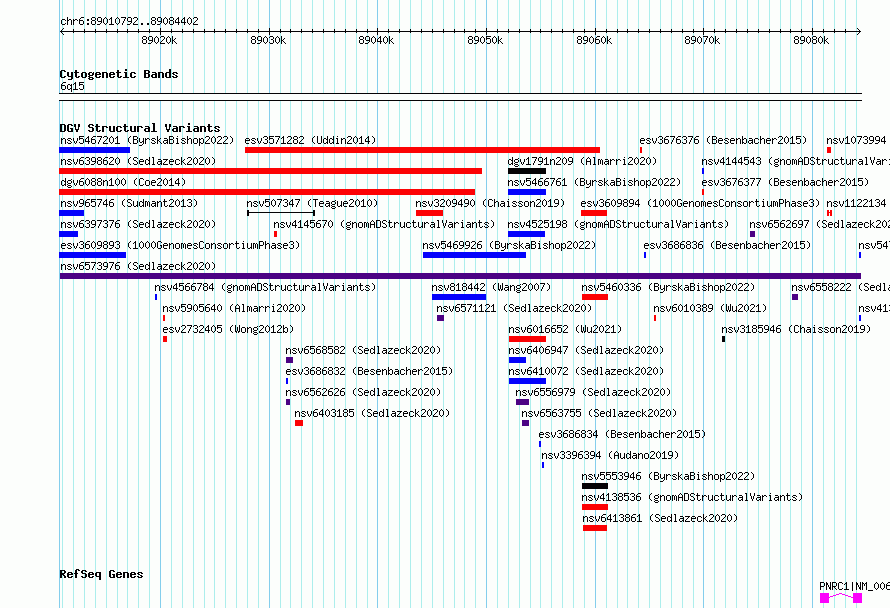Image resolution: width=890 pixels, height=608 pixels.
Task: Select the nsv4525198 (gnomADStructuralVariants) label
Action: tap(618, 224)
